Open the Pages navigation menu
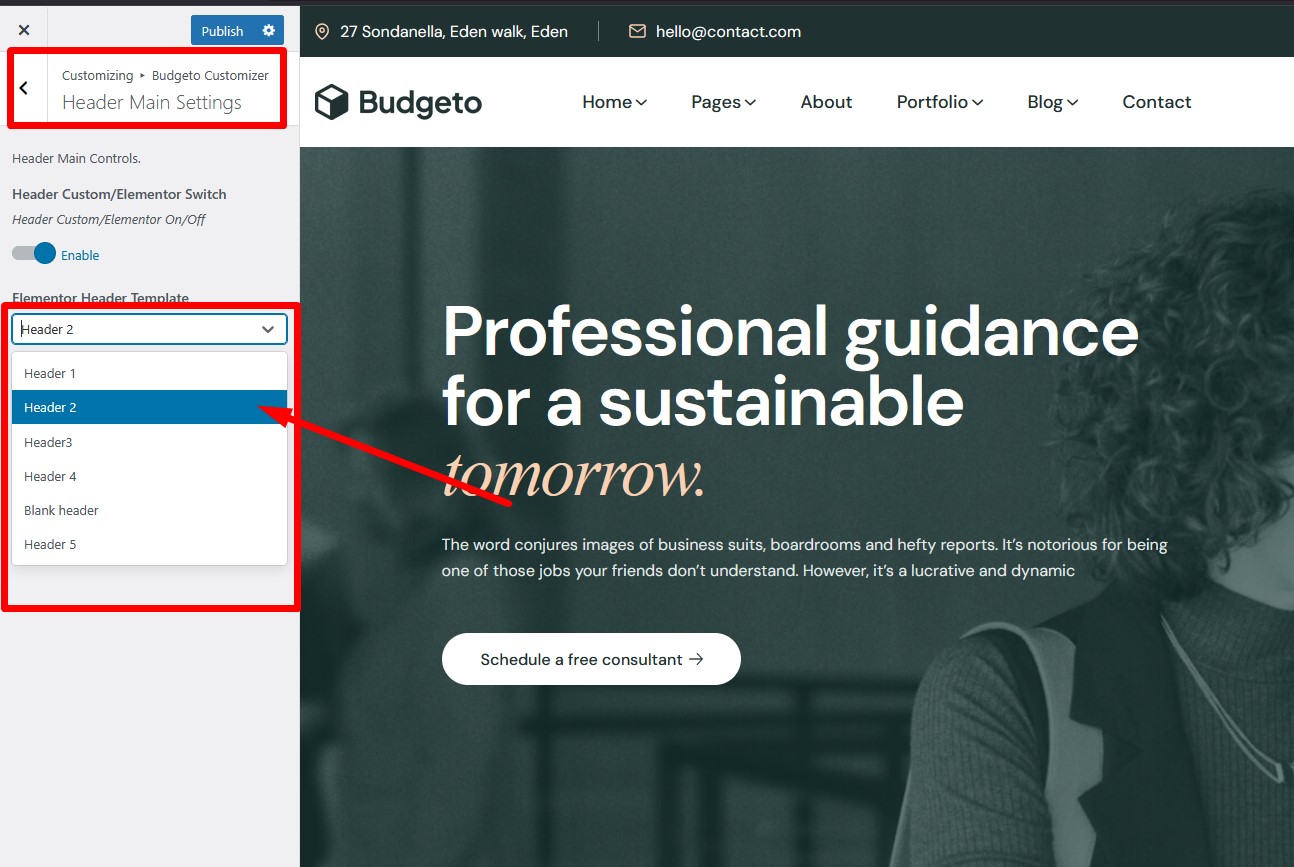1294x867 pixels. (x=723, y=102)
